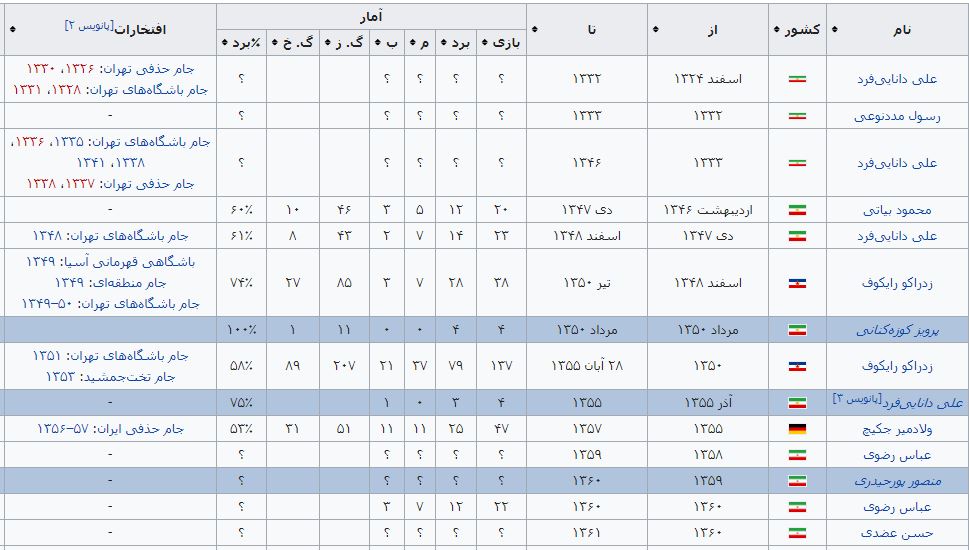Sort by the ٪برد column arrow
This screenshot has width=969, height=550.
pos(224,42)
